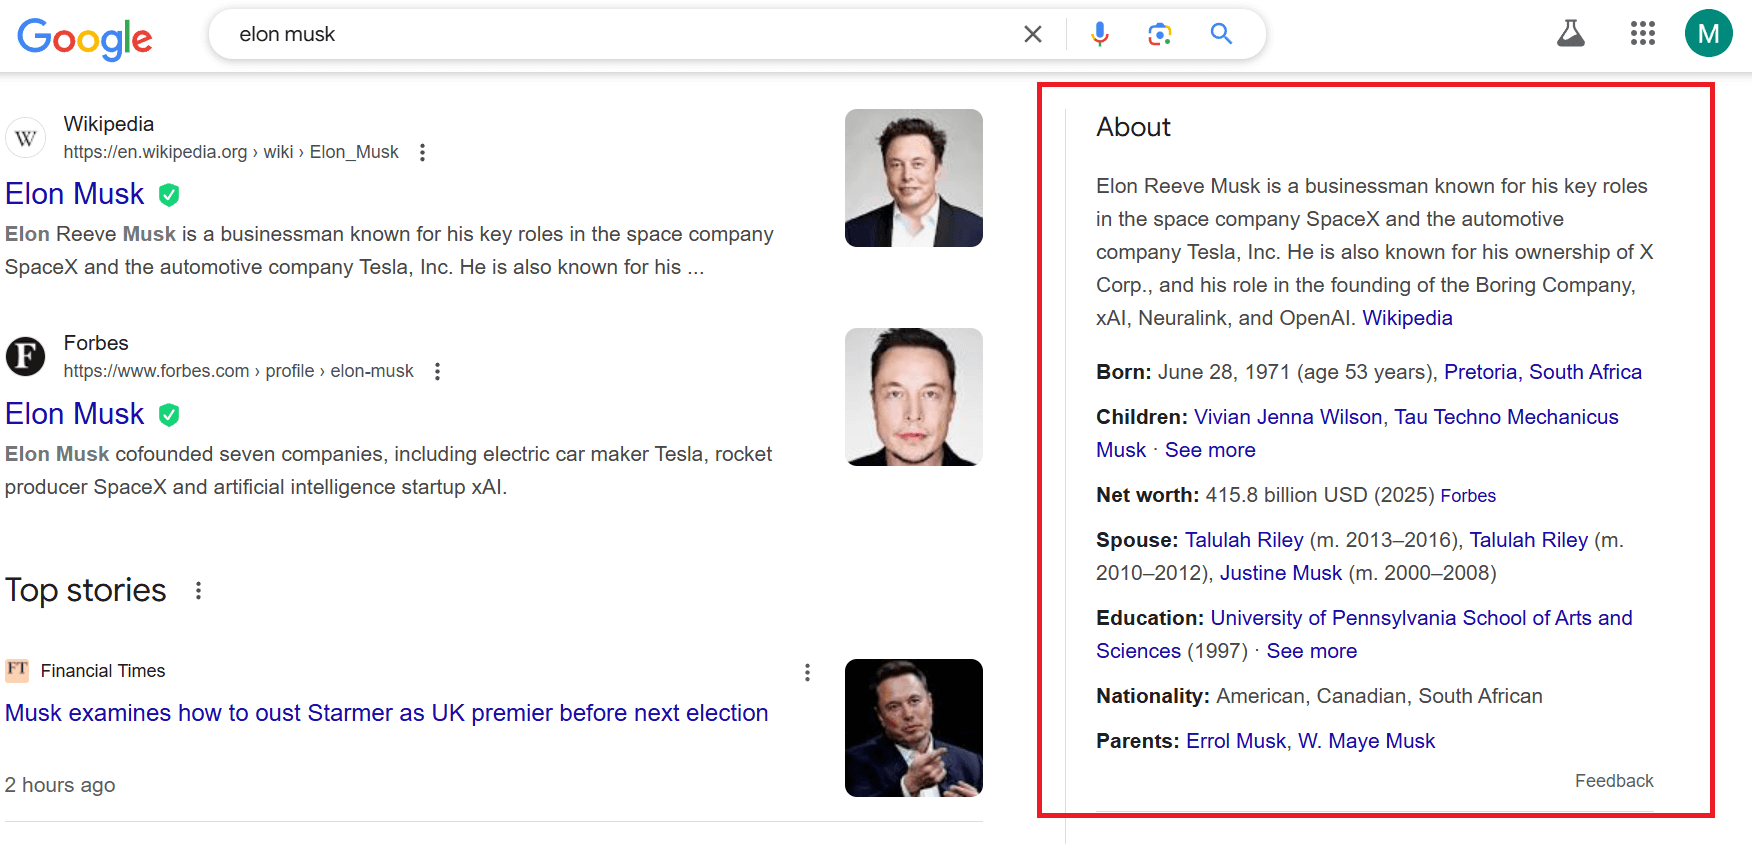Click the magnifying glass search button
This screenshot has height=844, width=1752.
point(1221,34)
